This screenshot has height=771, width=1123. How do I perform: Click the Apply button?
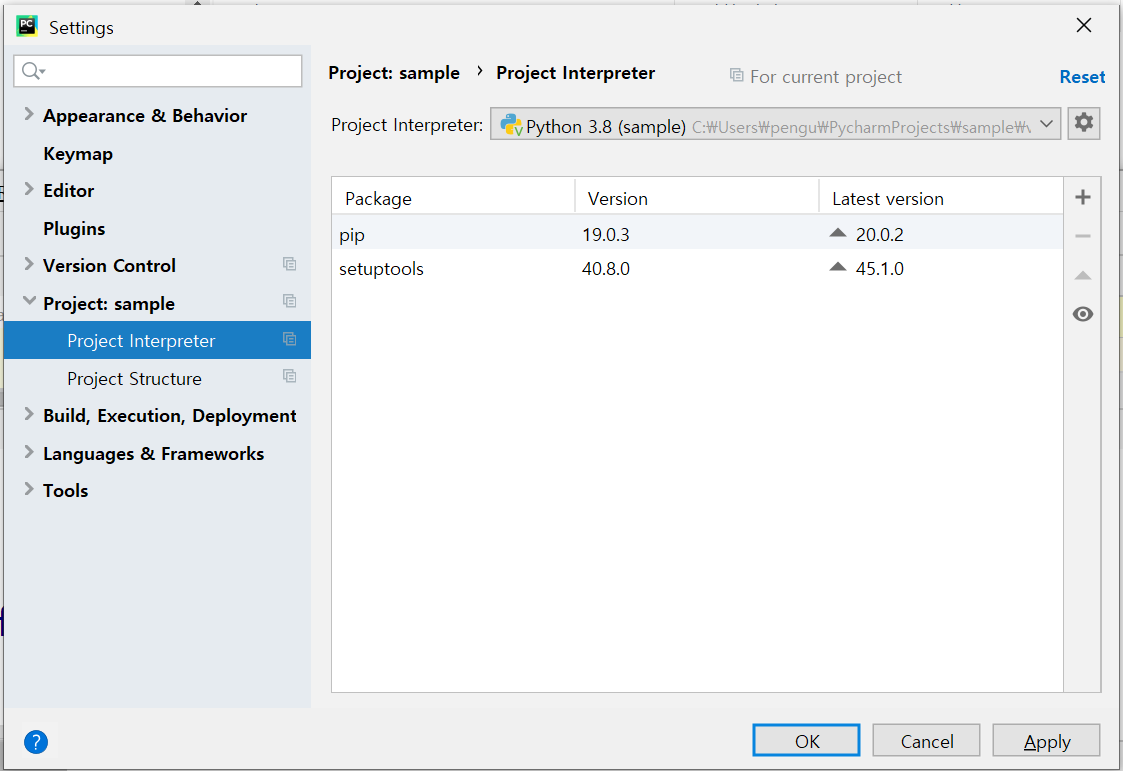[x=1046, y=741]
